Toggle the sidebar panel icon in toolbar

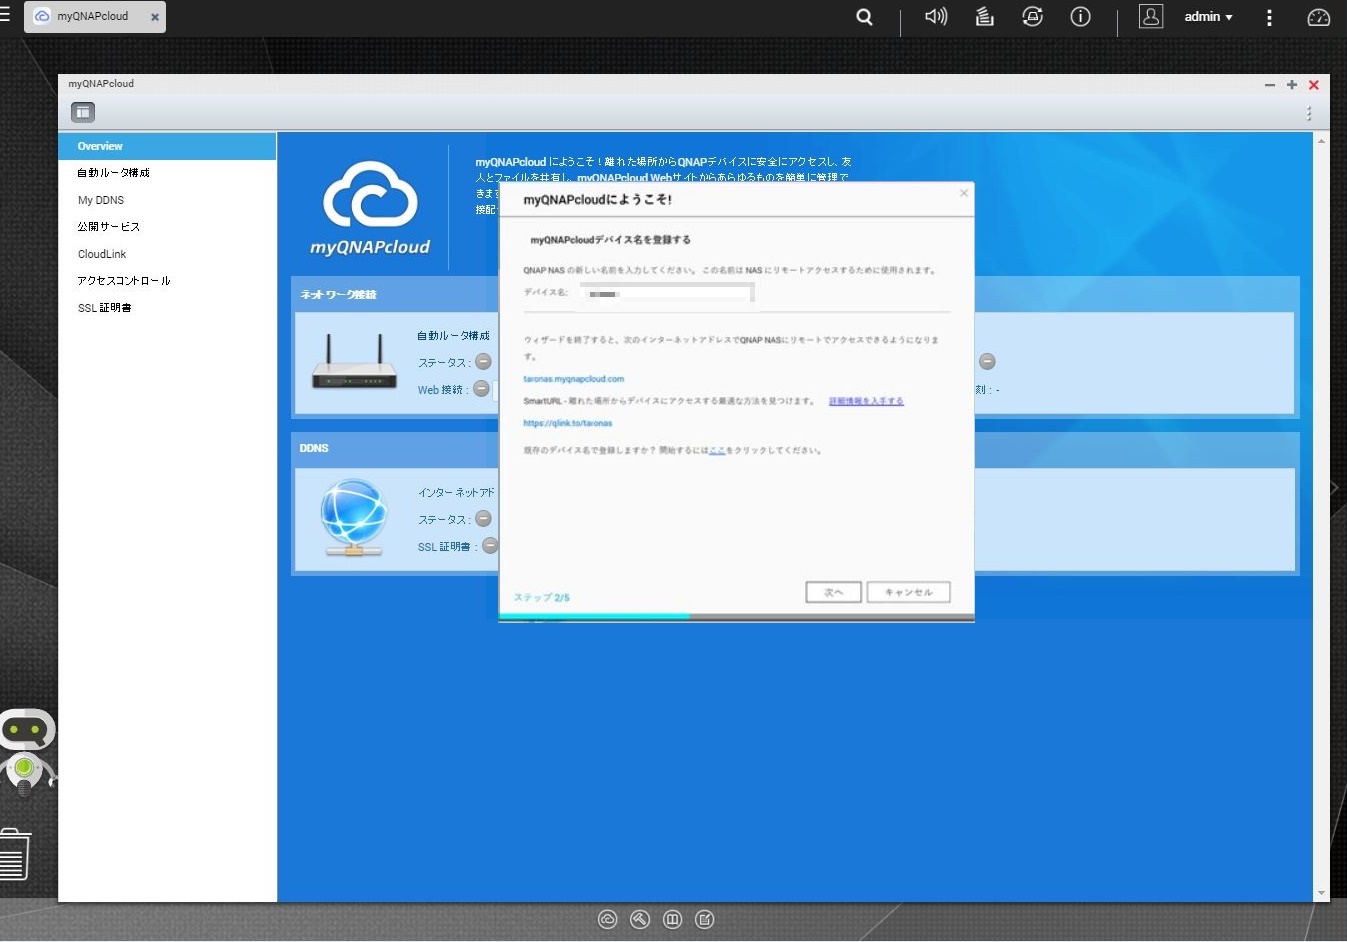pos(83,113)
